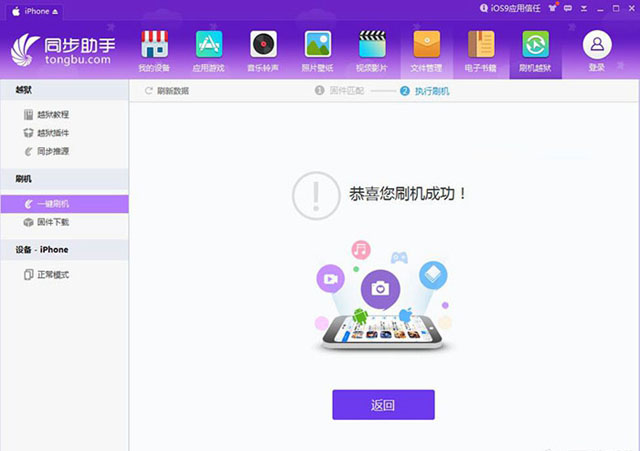Open the title bar dropdown menu arrow

[x=584, y=9]
